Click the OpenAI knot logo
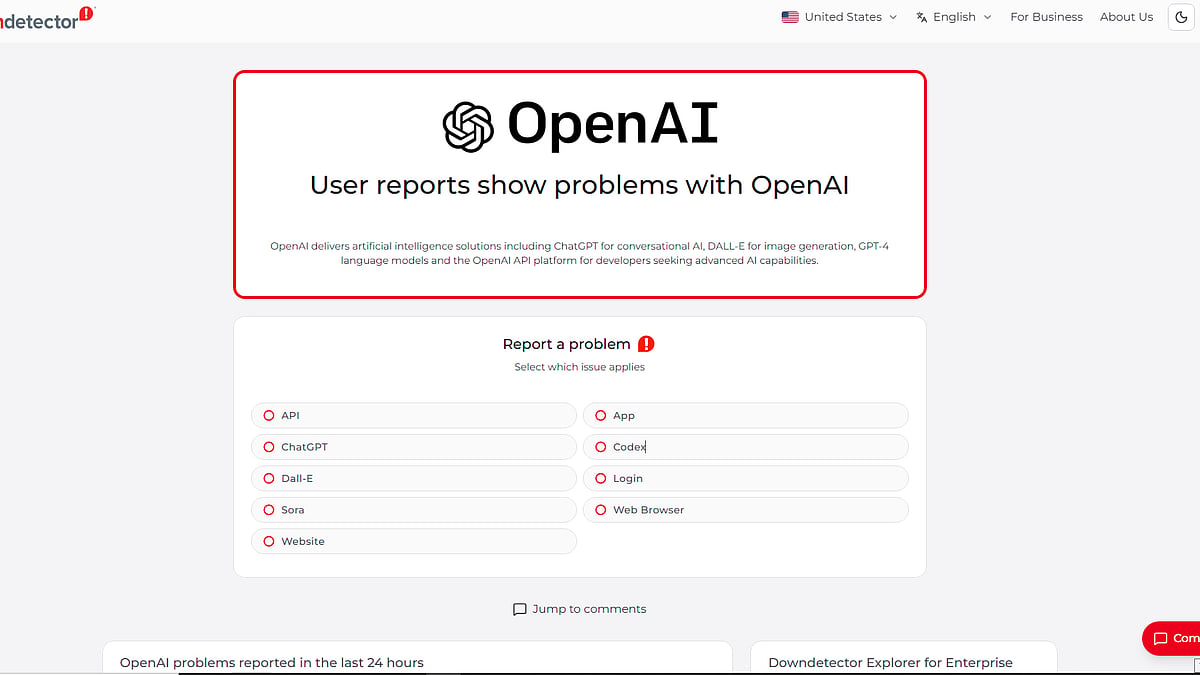 click(x=468, y=127)
